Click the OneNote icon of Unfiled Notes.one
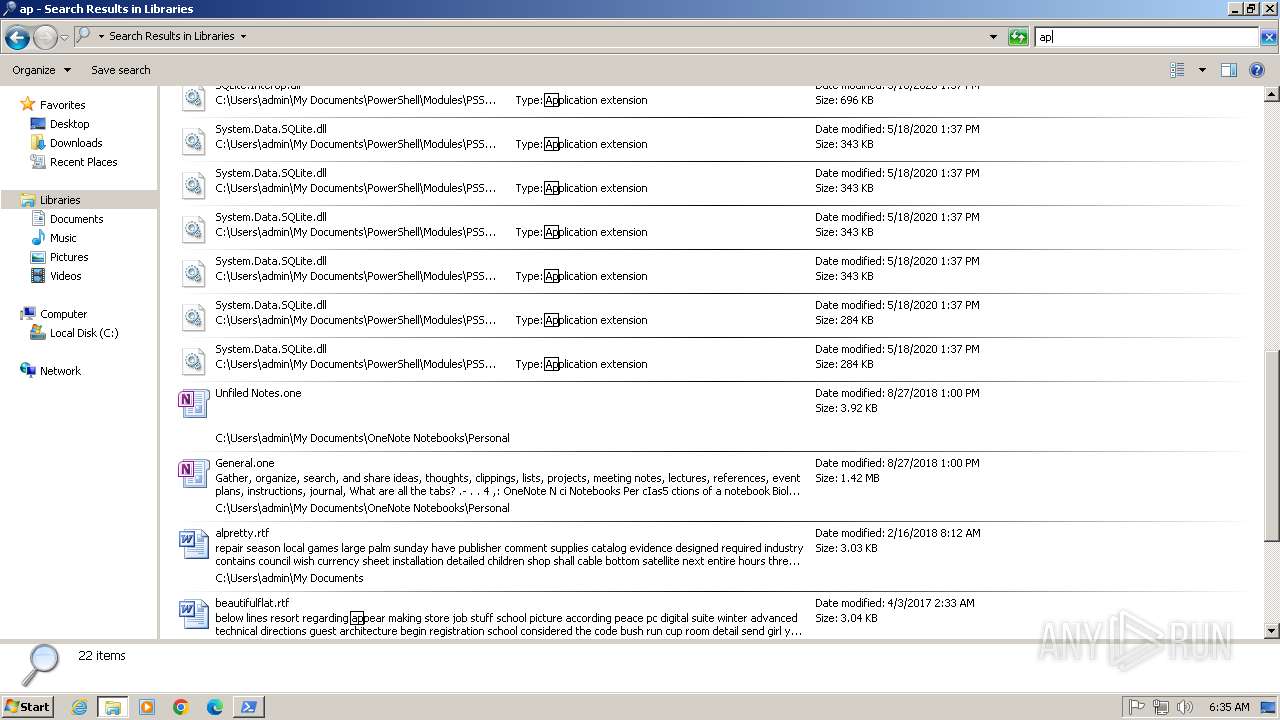The image size is (1280, 720). 193,404
